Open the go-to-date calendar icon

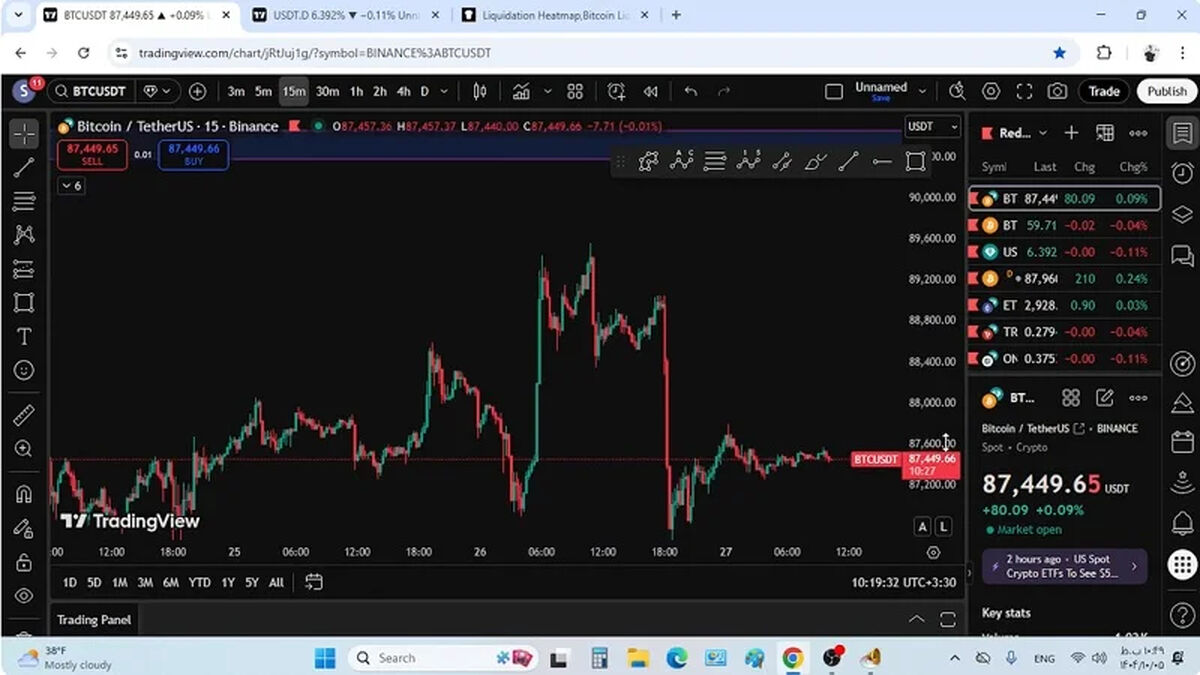pos(313,582)
